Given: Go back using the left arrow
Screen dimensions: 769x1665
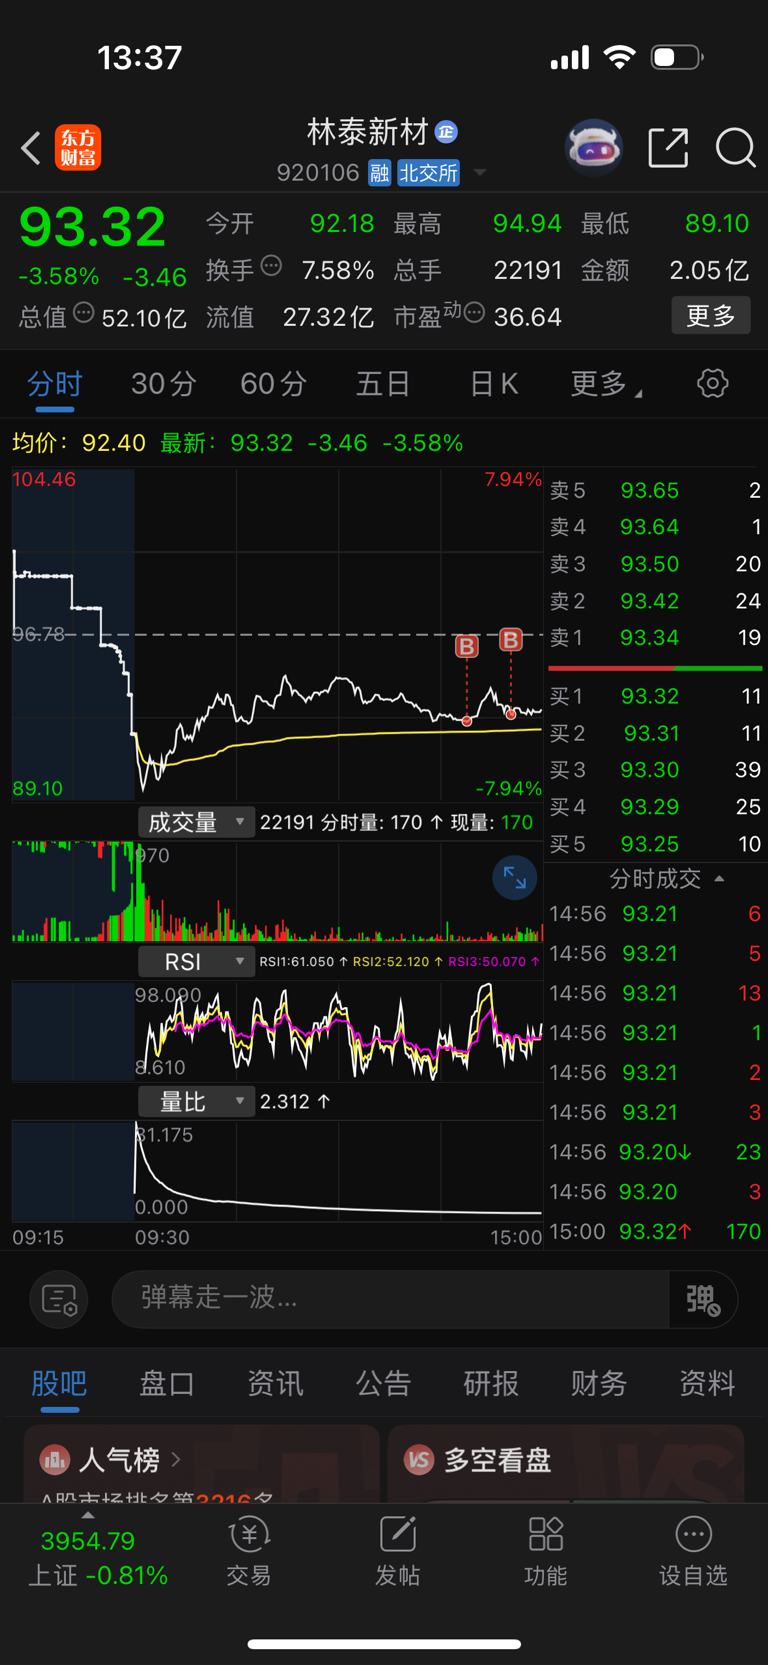Looking at the screenshot, I should (31, 148).
